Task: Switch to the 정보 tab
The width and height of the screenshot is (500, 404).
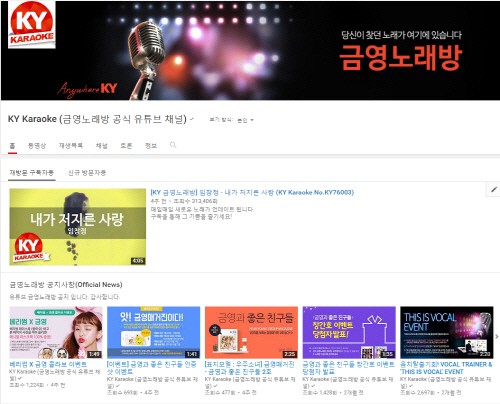Action: (x=151, y=146)
